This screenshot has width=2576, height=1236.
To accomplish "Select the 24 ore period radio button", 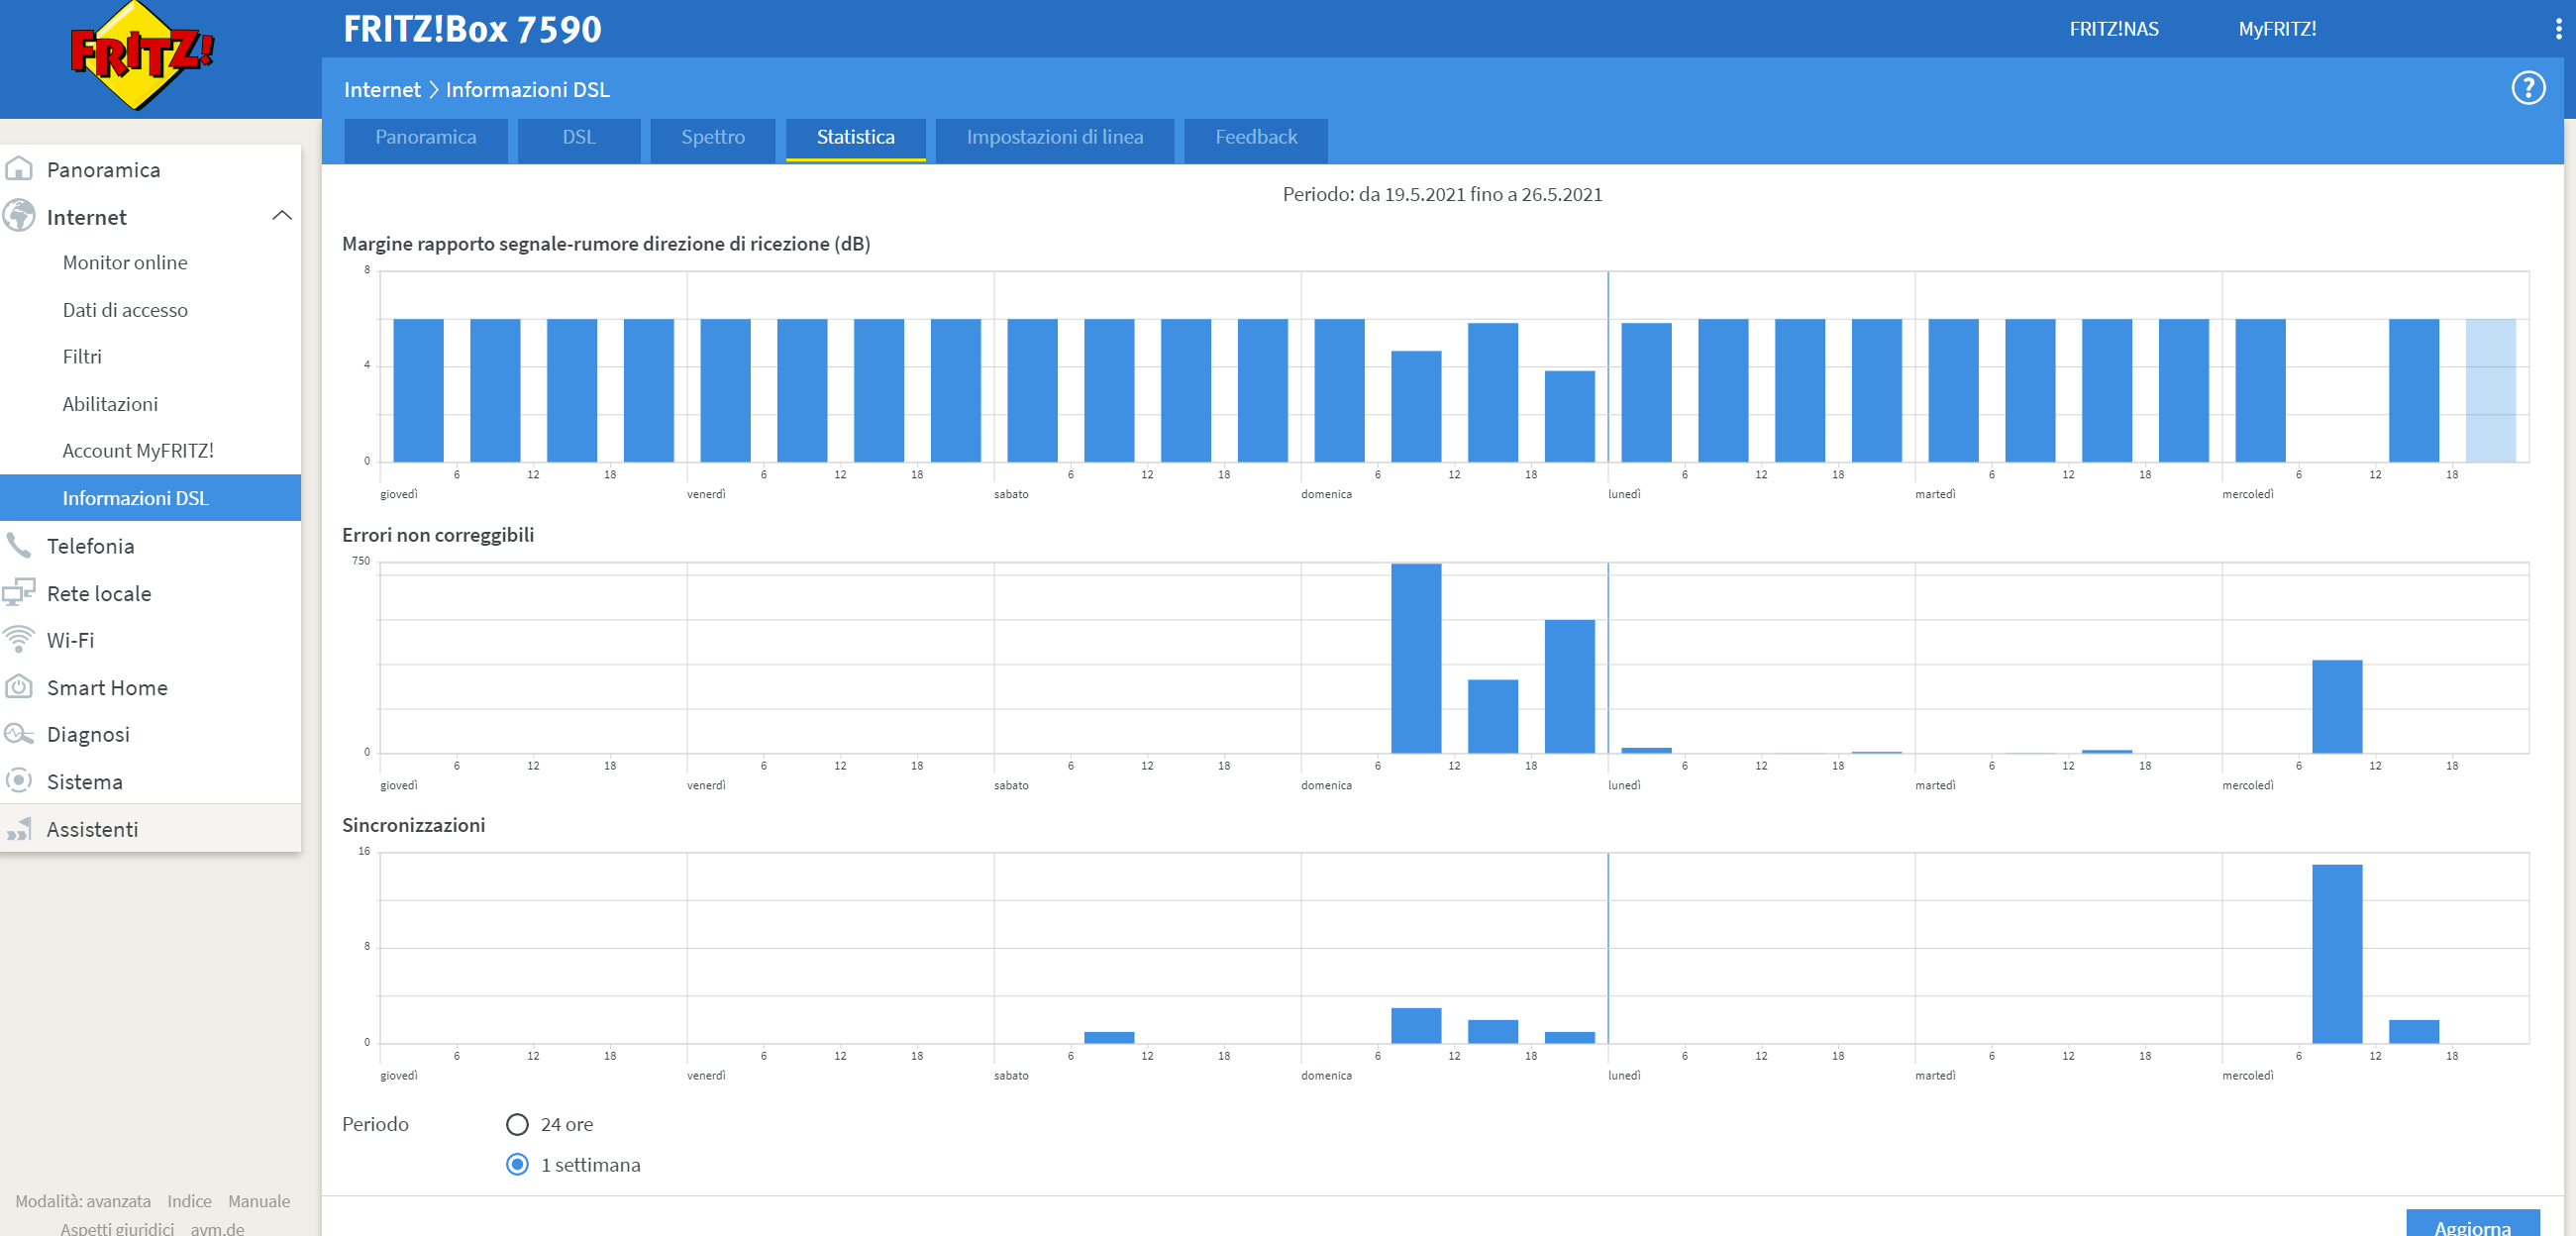I will click(x=517, y=1124).
